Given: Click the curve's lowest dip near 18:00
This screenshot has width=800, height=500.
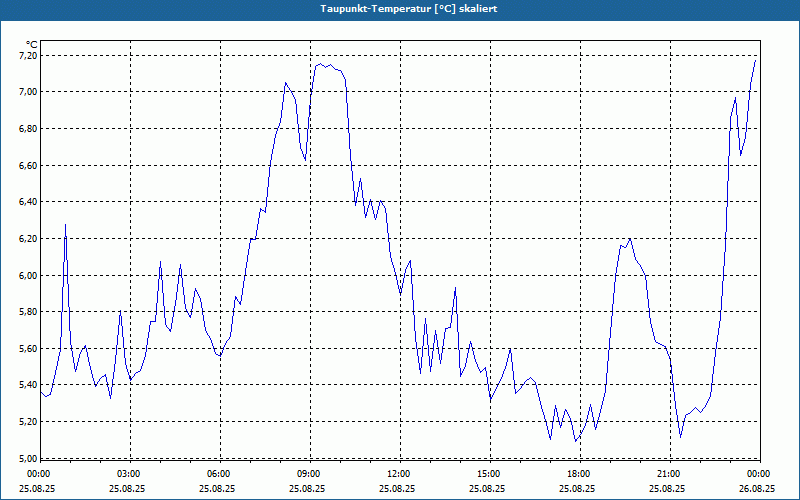Looking at the screenshot, I should tap(575, 441).
